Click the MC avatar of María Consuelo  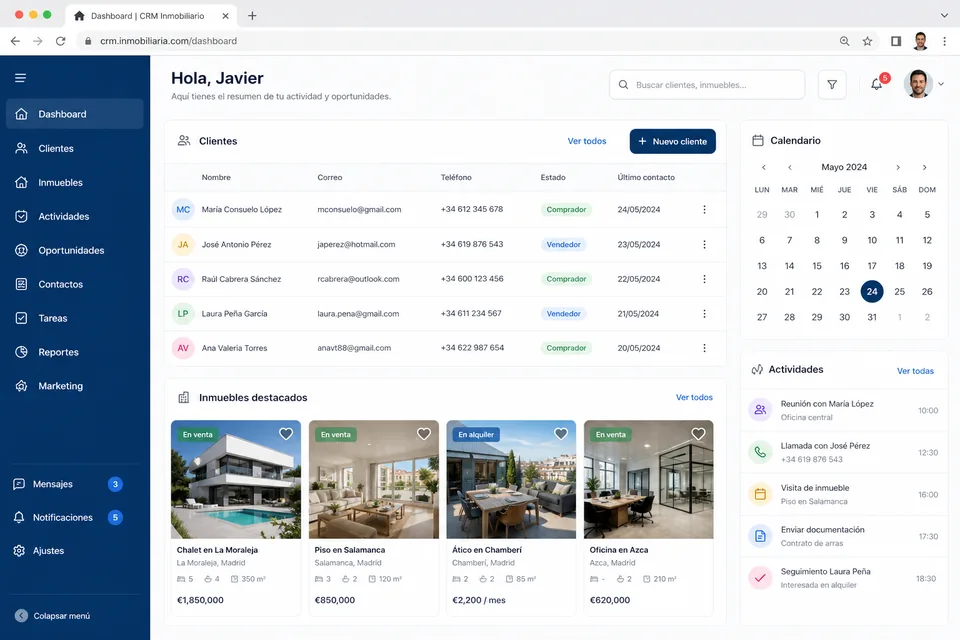click(183, 209)
